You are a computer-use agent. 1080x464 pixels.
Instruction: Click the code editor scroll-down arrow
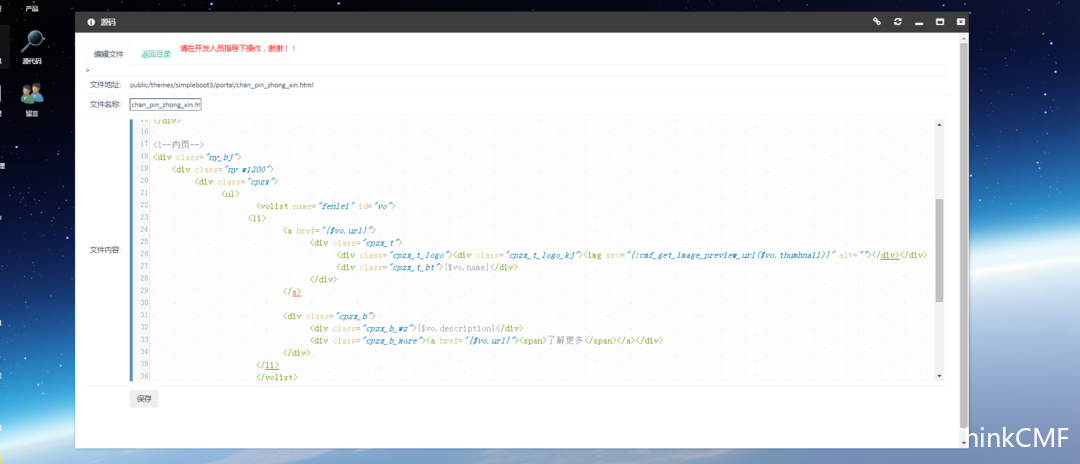point(939,375)
